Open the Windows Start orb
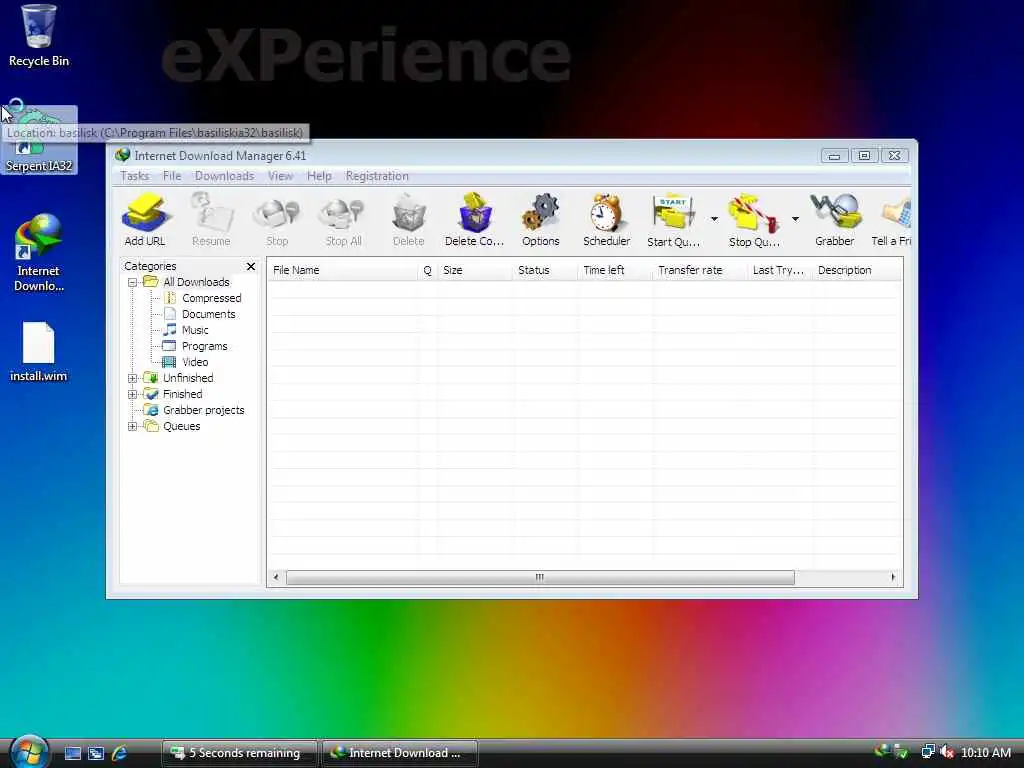The width and height of the screenshot is (1024, 768). tap(29, 752)
